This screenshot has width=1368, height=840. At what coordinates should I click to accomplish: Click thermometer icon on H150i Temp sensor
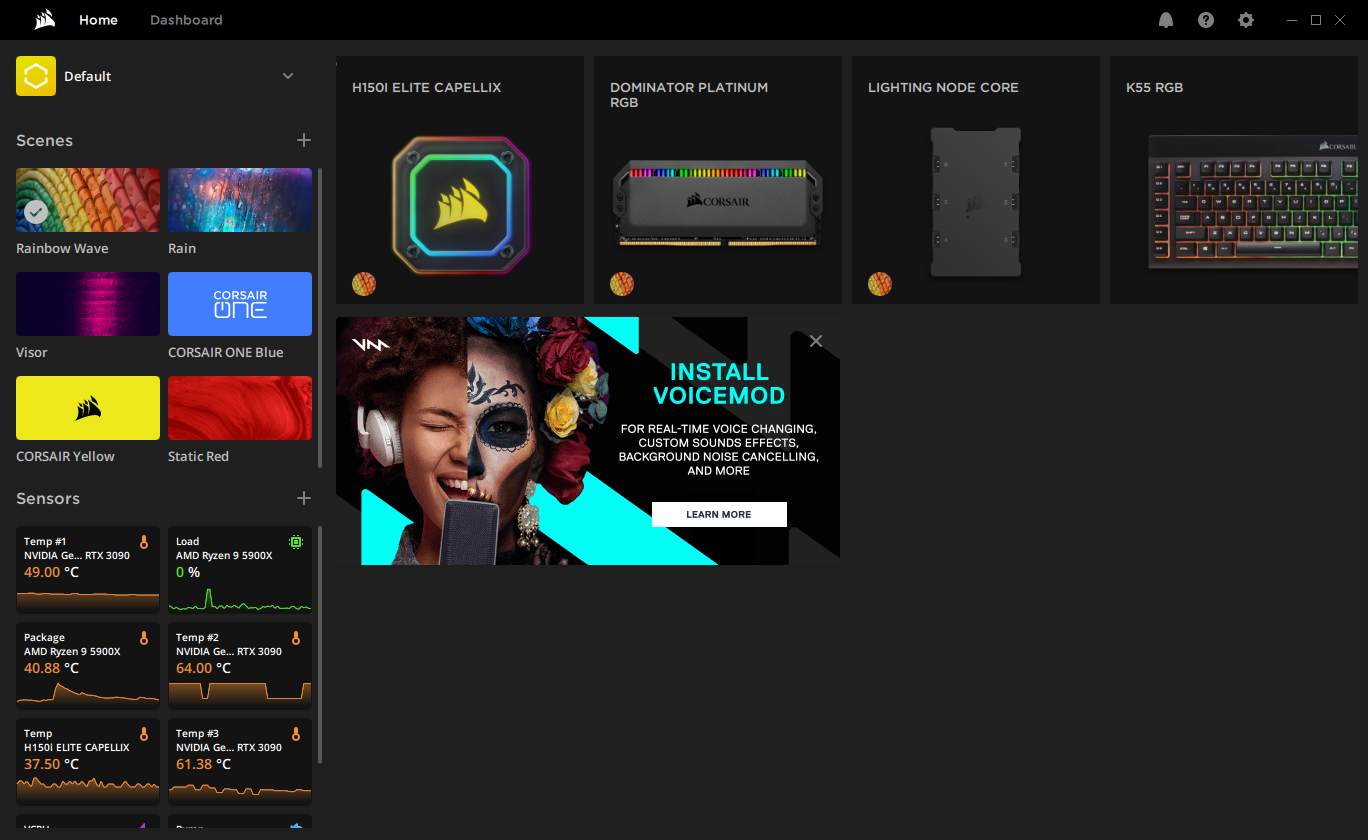tap(144, 734)
